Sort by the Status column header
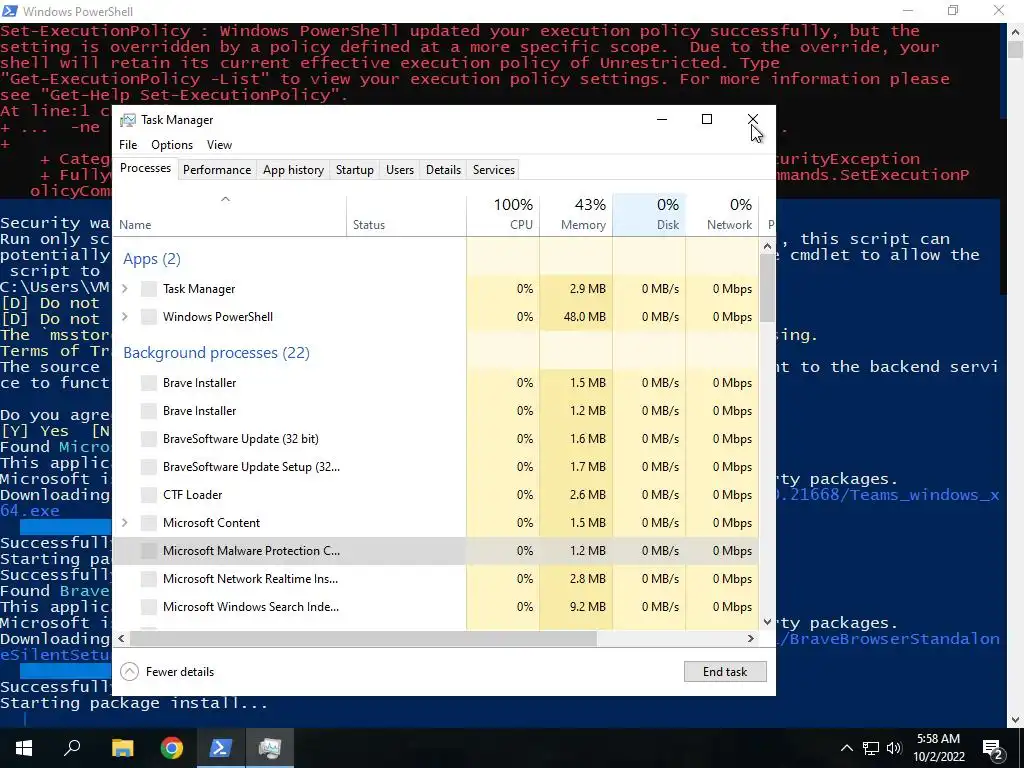Image resolution: width=1024 pixels, height=768 pixels. click(x=406, y=215)
